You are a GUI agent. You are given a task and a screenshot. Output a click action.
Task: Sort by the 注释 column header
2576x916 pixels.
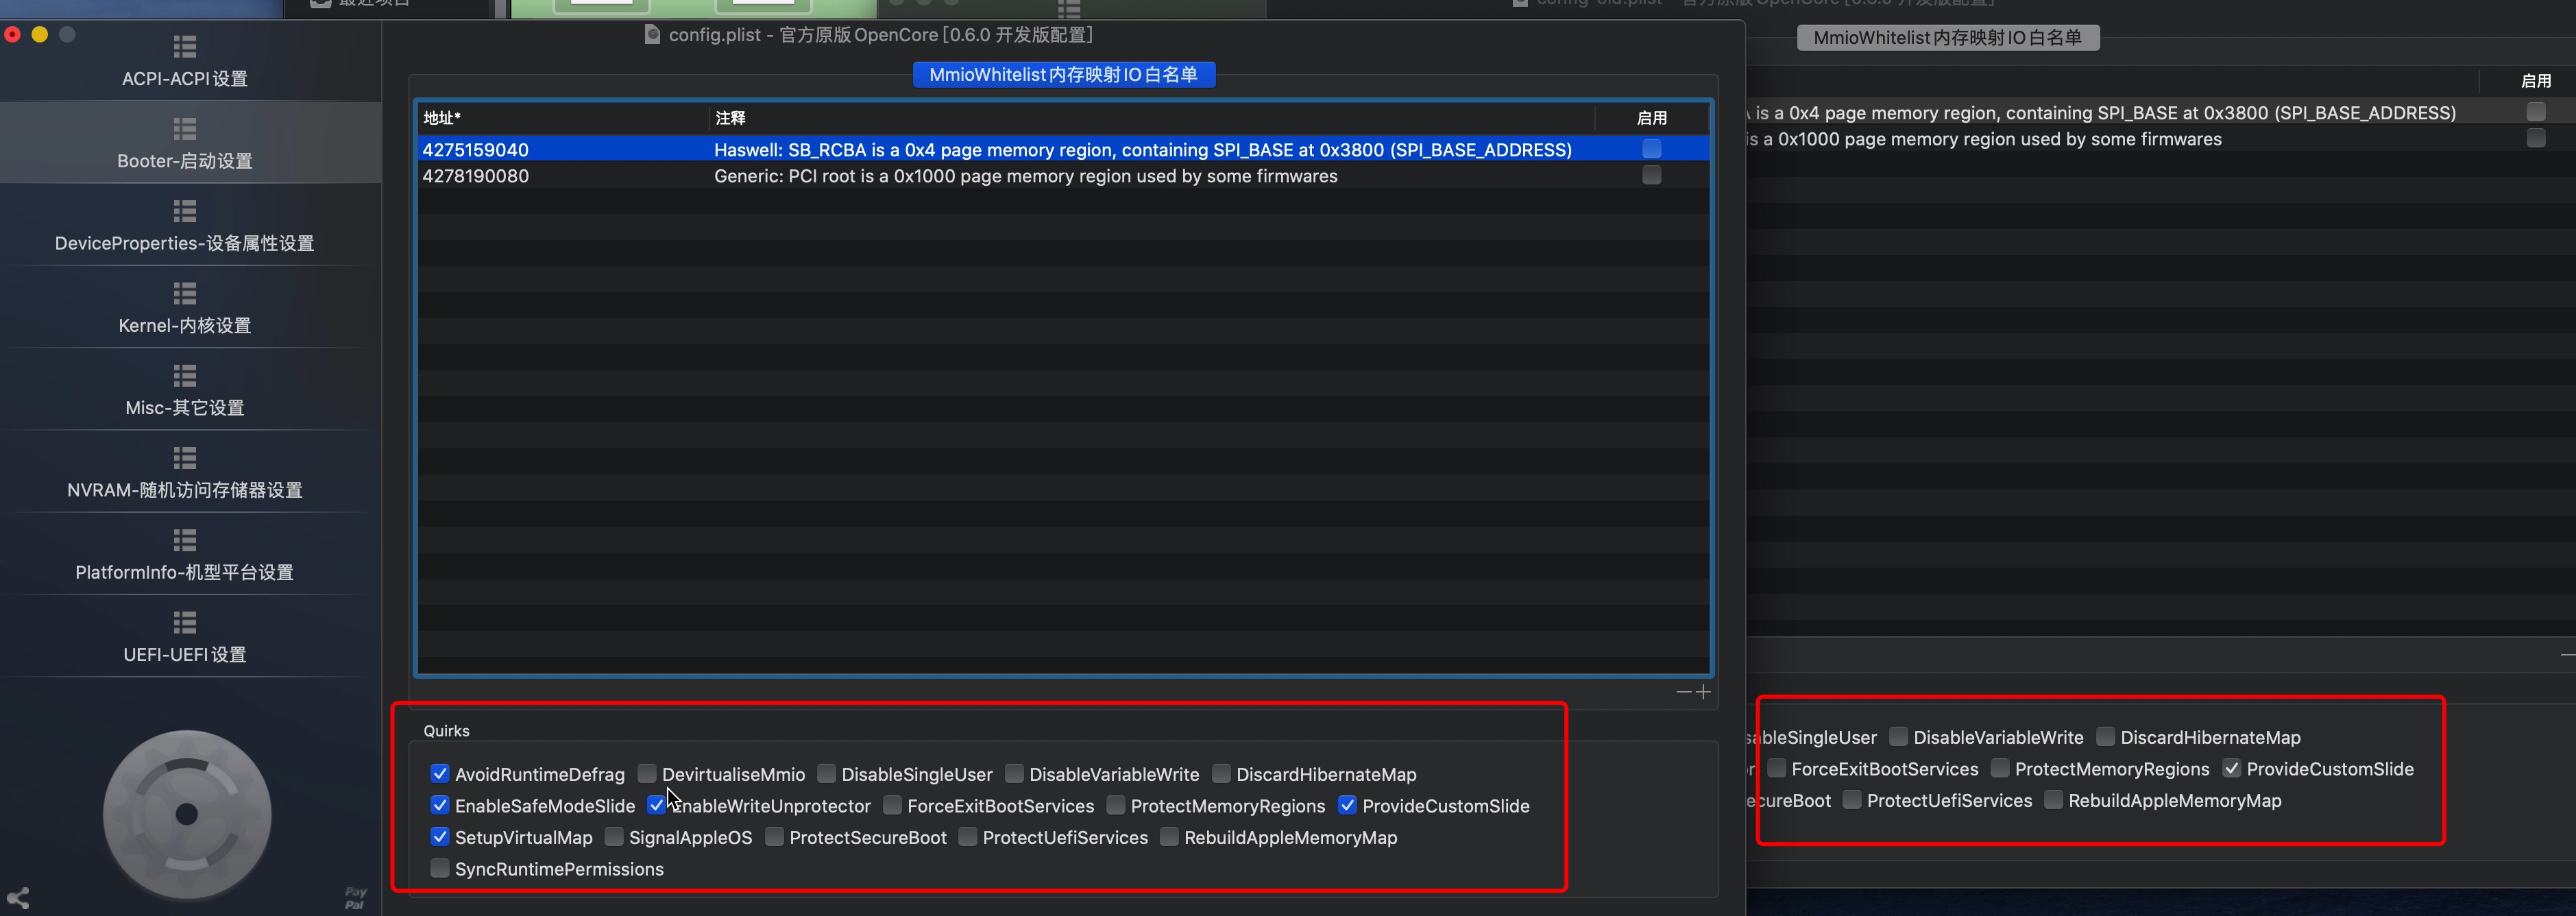(1152, 118)
